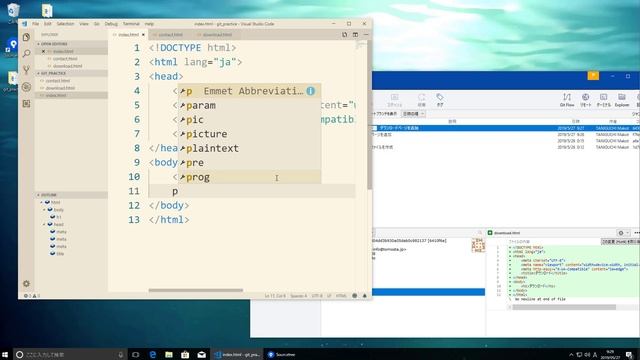Screen dimensions: 640x360
Task: Open the Terminal icon in the Sourcetree toolbar
Action: point(603,100)
